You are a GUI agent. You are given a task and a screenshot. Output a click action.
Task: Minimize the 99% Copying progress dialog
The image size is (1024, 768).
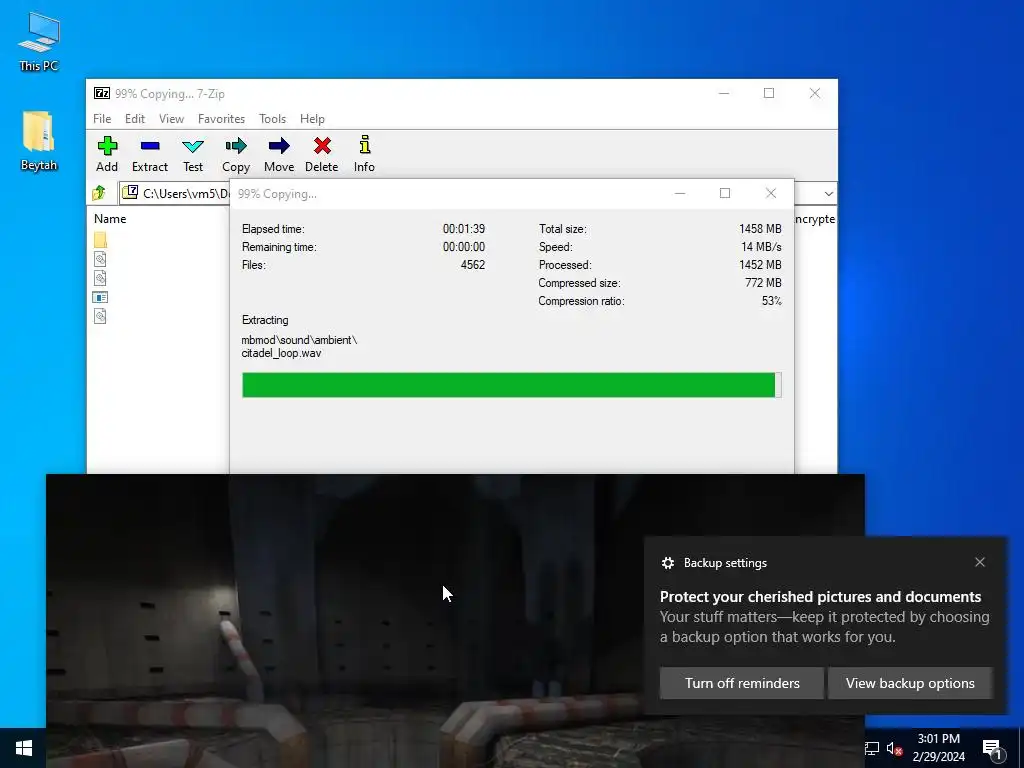pos(680,193)
